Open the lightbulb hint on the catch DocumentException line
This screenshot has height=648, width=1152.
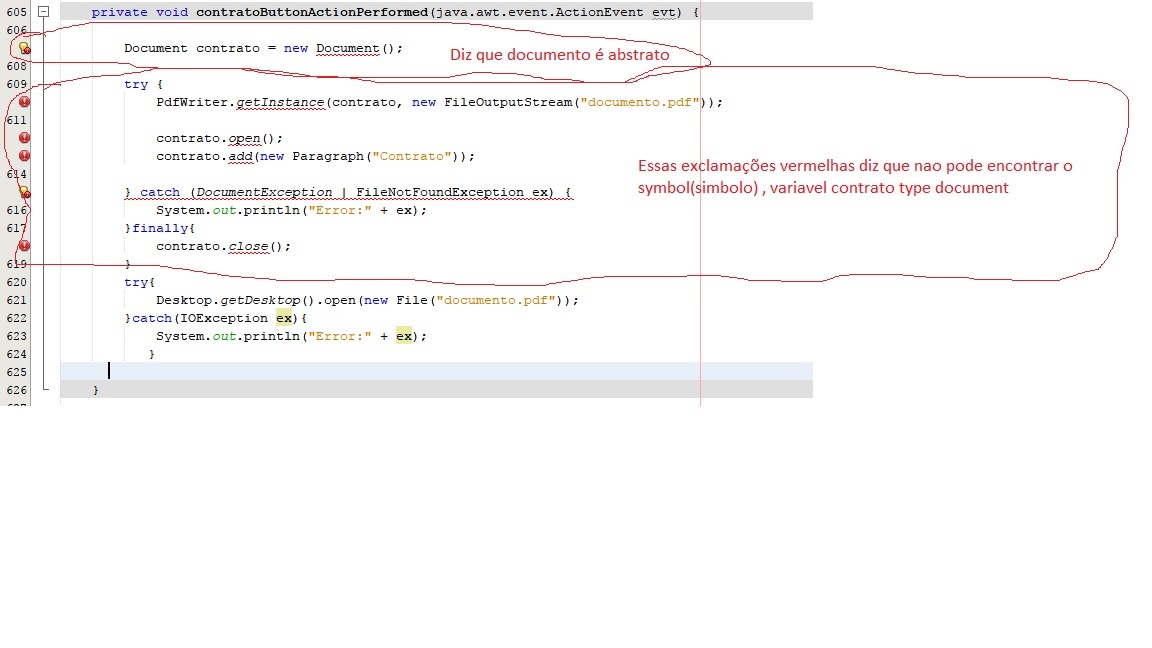(24, 192)
